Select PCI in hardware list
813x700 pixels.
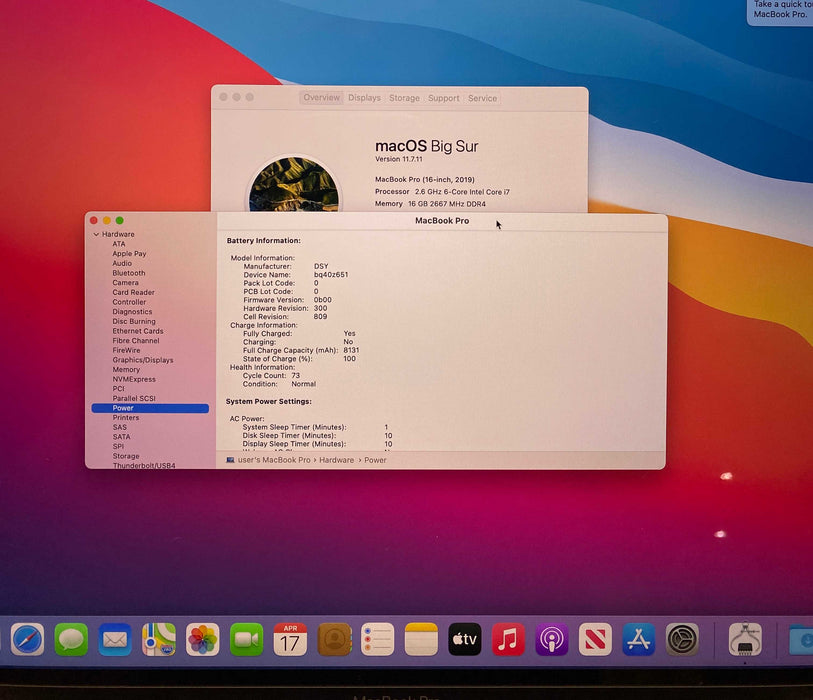(118, 389)
